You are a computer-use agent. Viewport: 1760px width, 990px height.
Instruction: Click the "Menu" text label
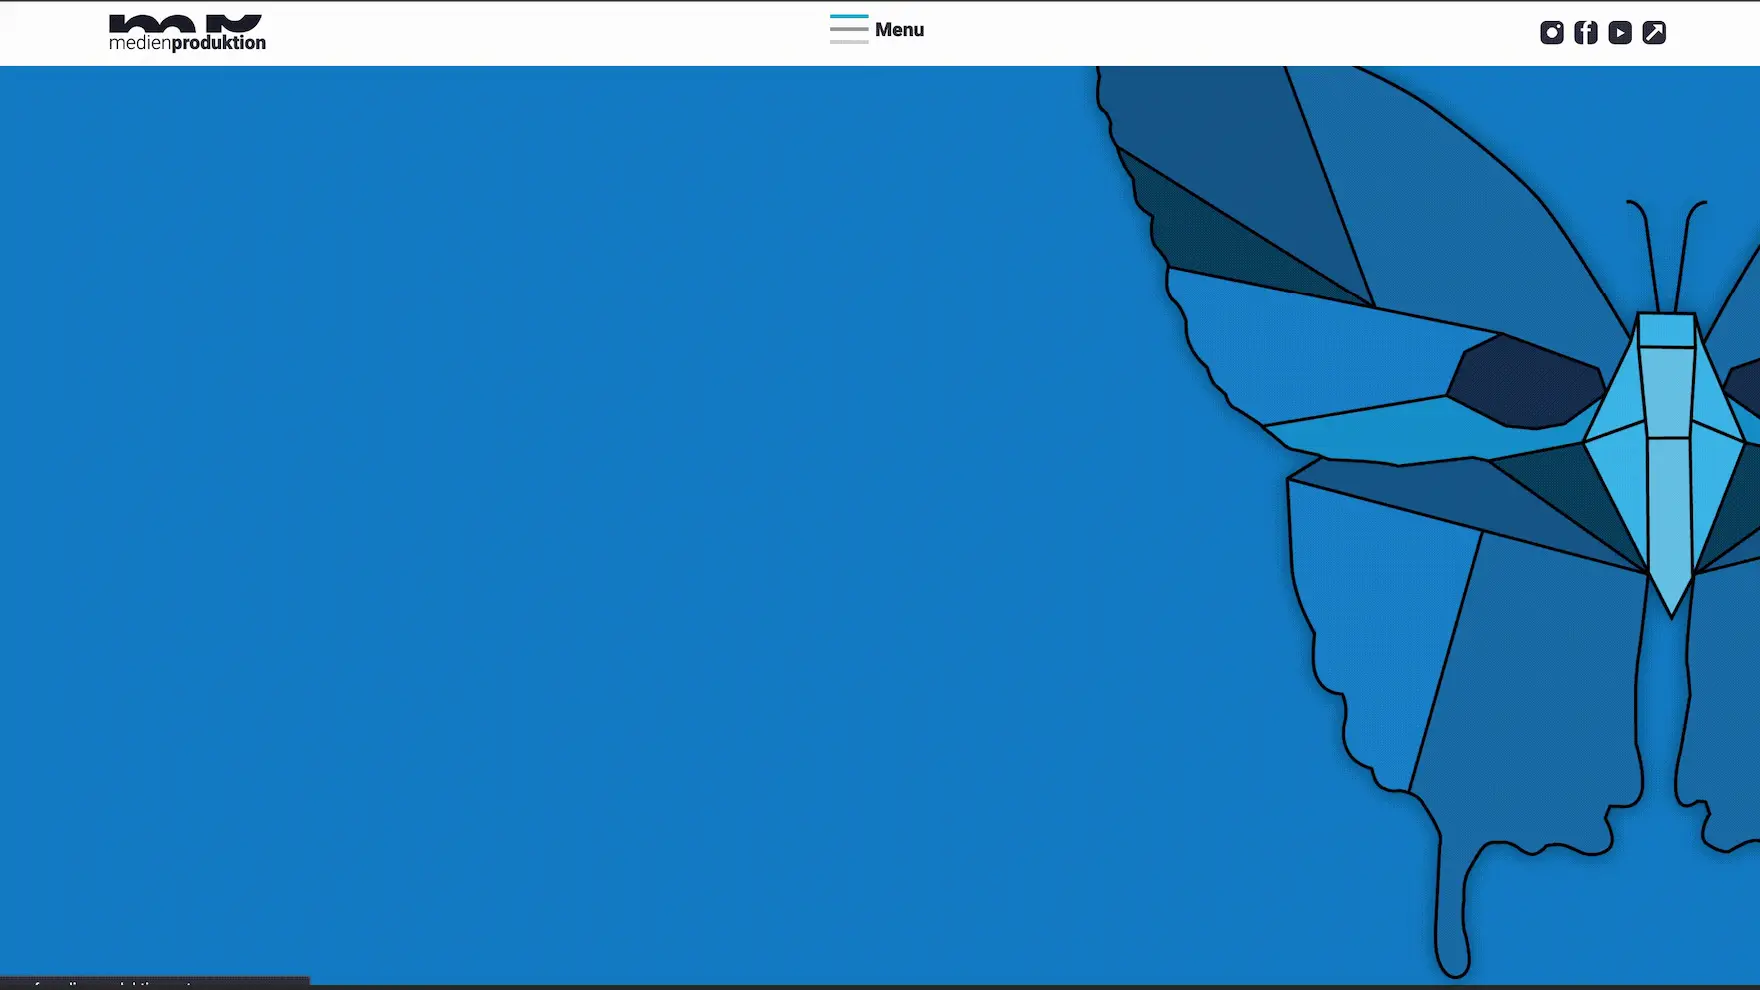click(899, 30)
